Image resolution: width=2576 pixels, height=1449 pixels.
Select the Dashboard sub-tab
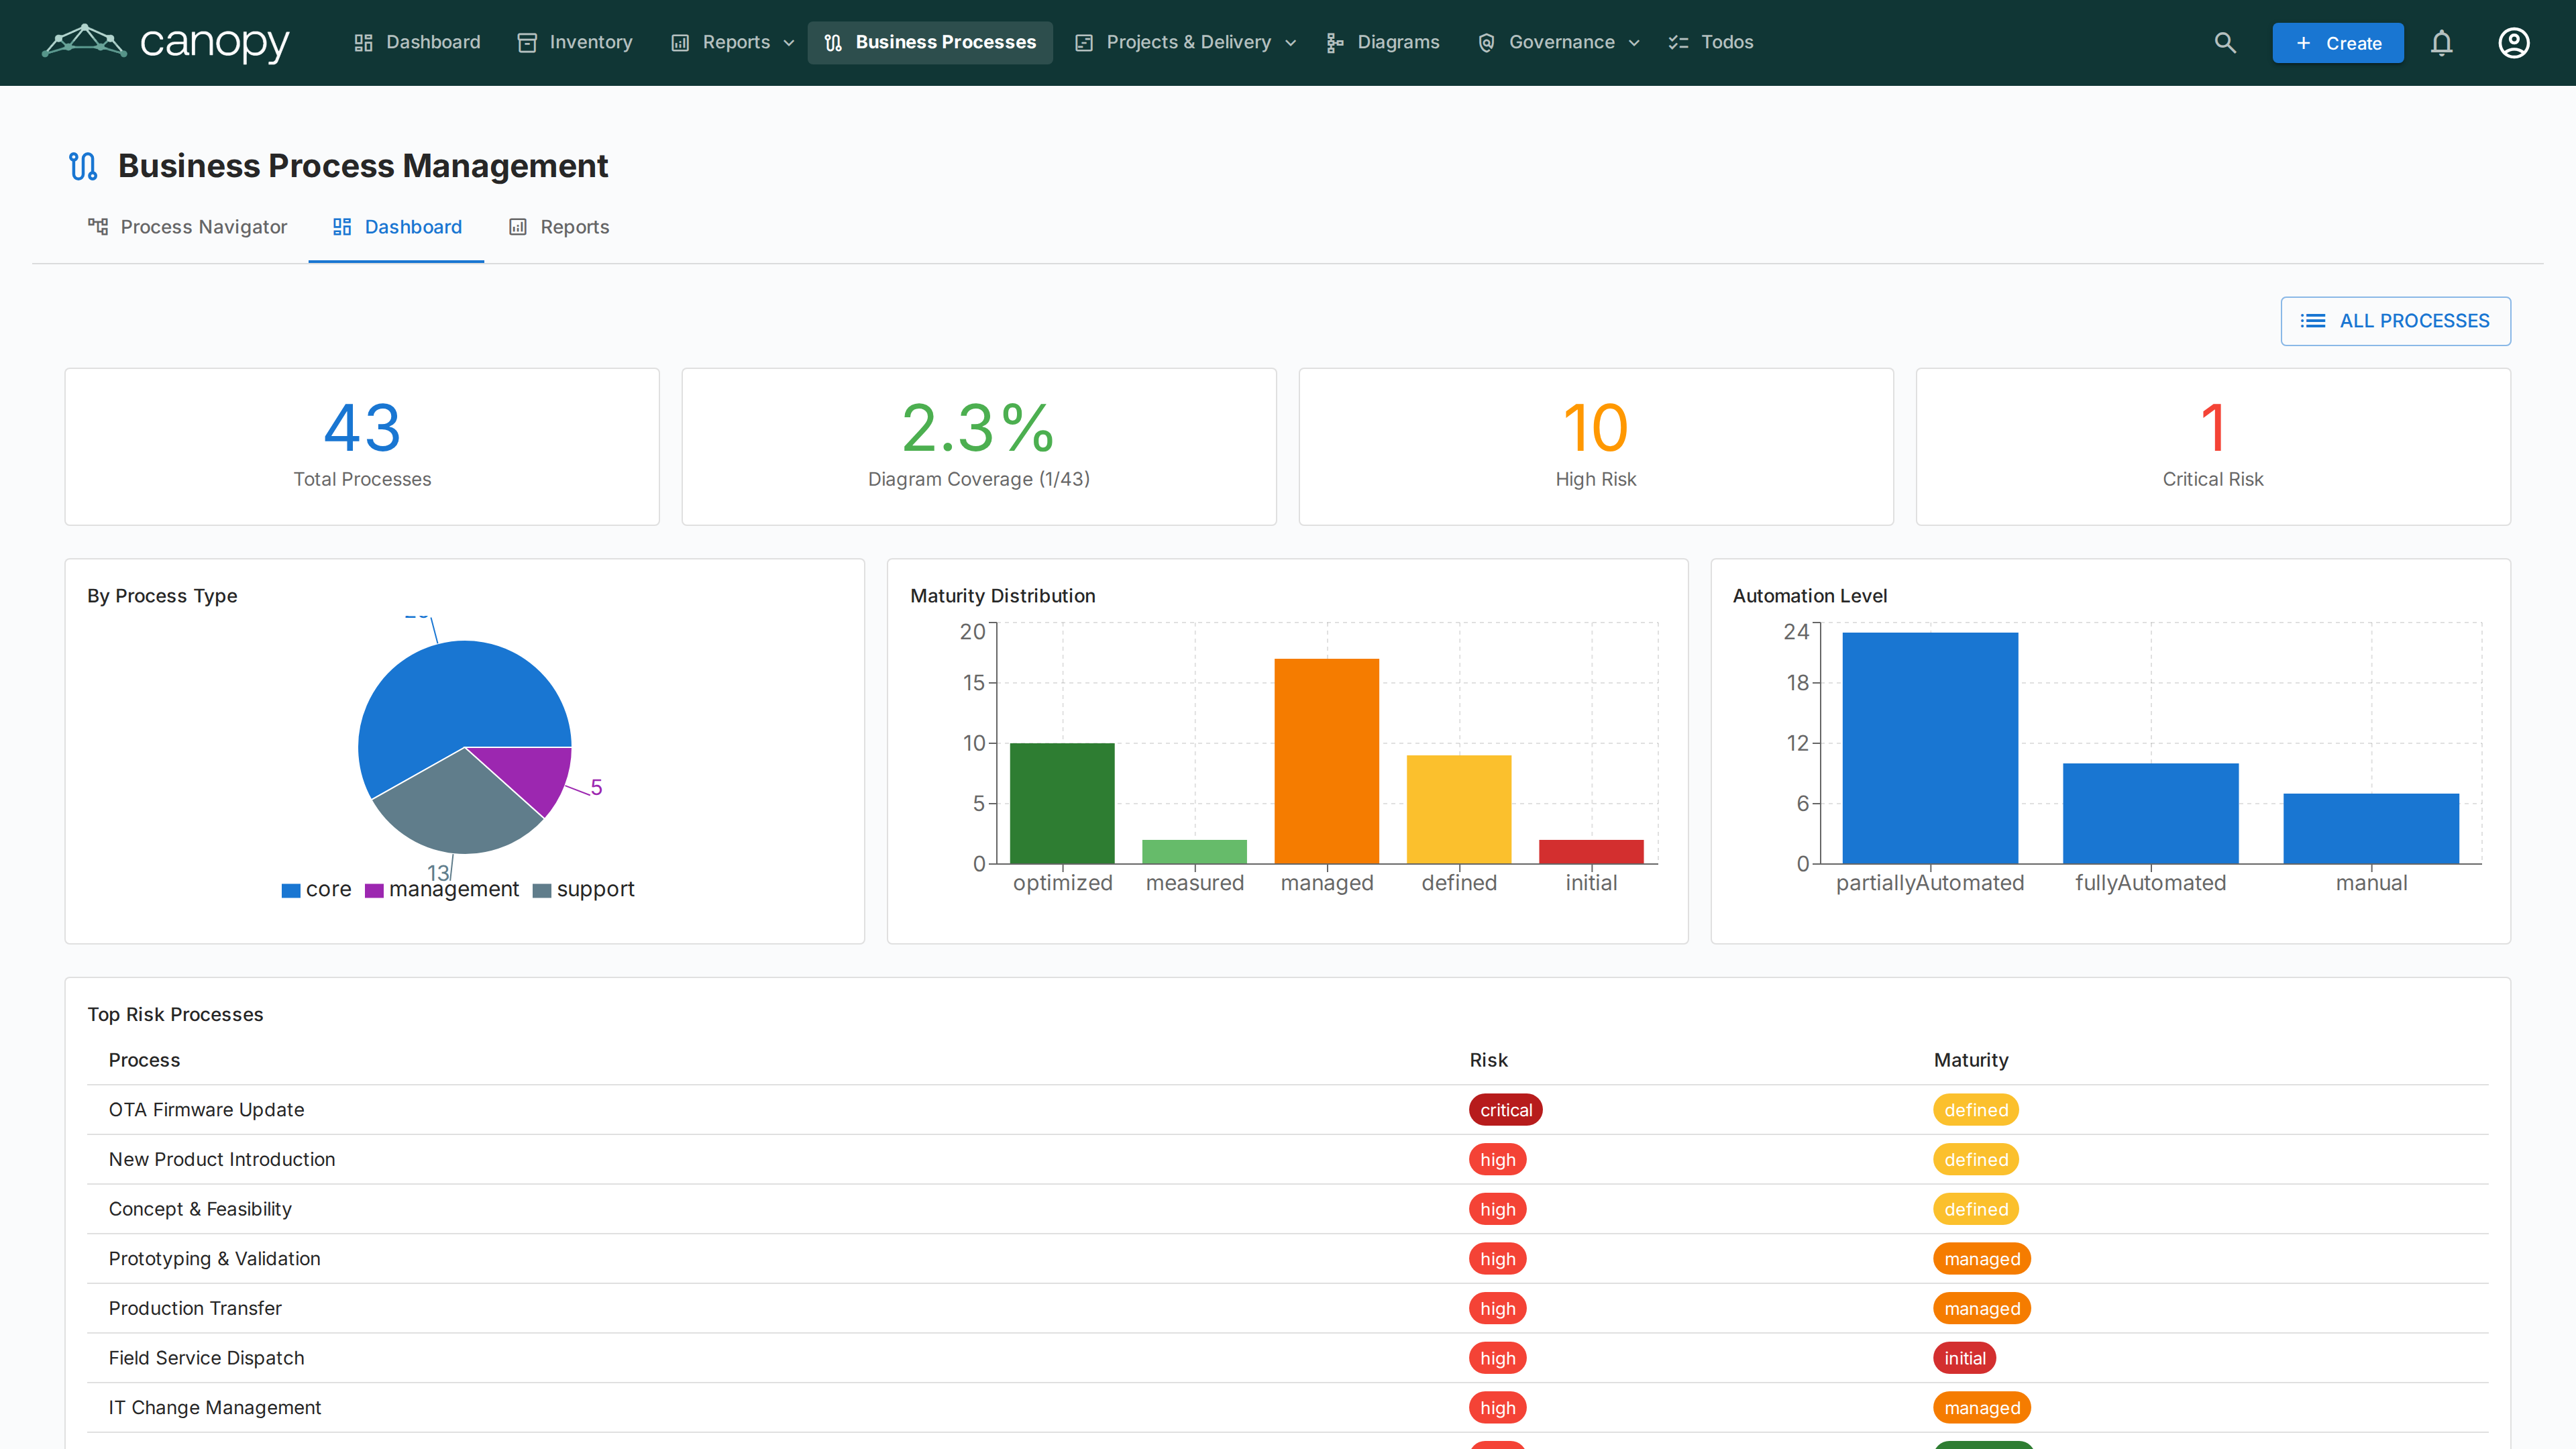click(397, 227)
